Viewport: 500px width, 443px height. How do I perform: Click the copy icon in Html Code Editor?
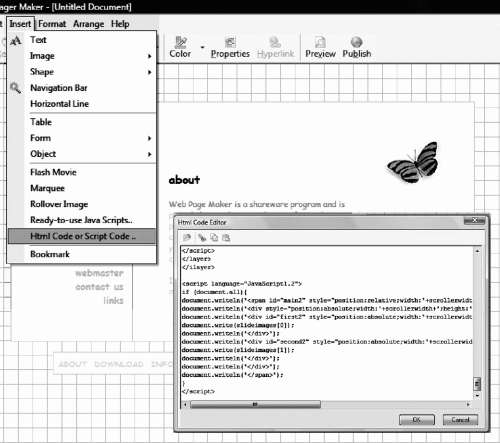tap(214, 237)
